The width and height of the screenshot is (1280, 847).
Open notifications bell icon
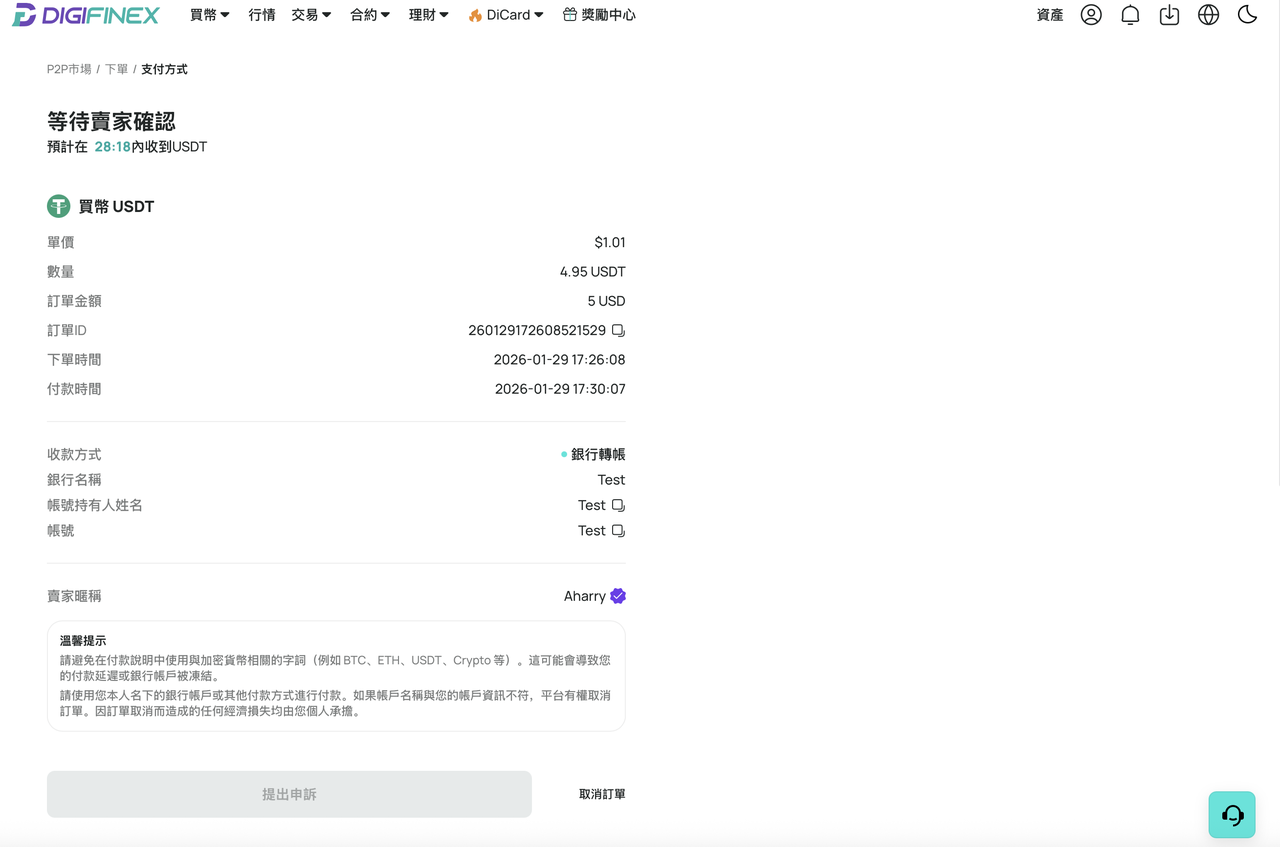click(x=1130, y=15)
